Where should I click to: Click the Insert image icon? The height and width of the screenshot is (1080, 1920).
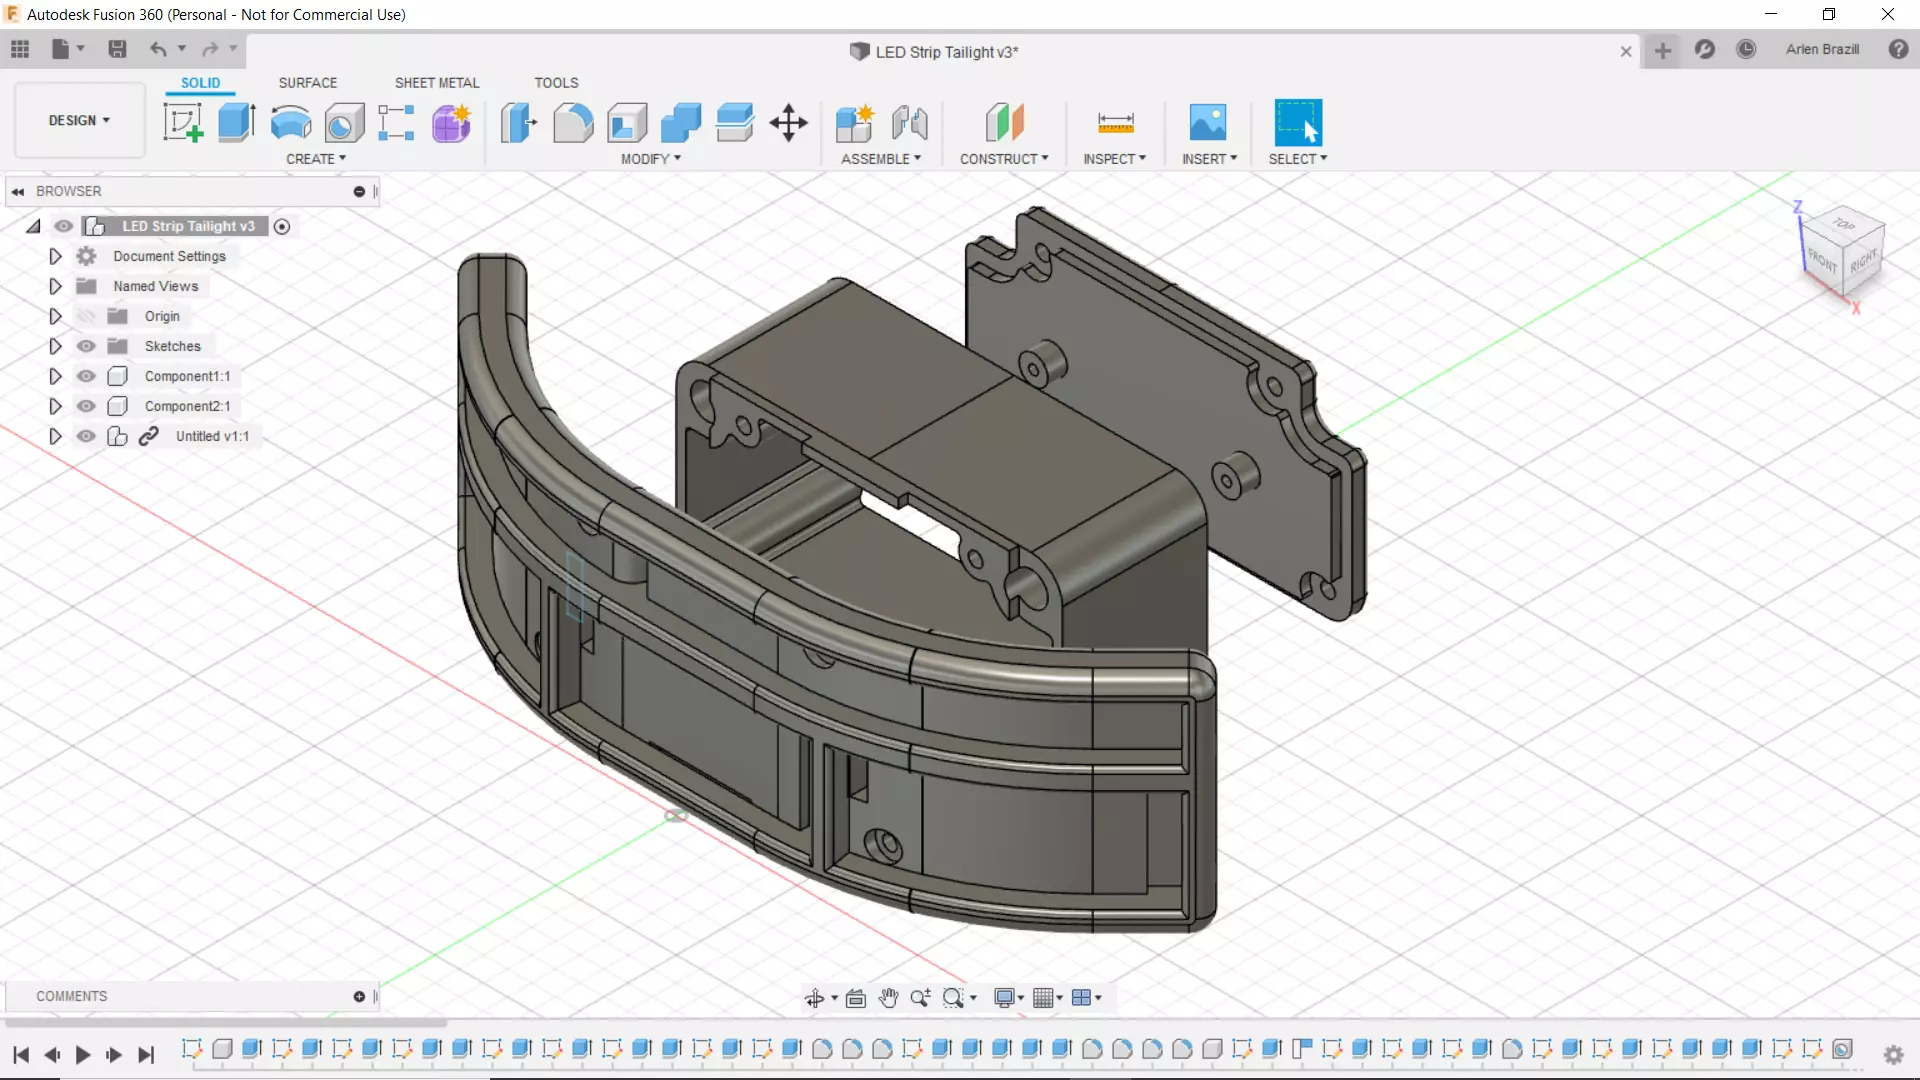click(x=1208, y=123)
